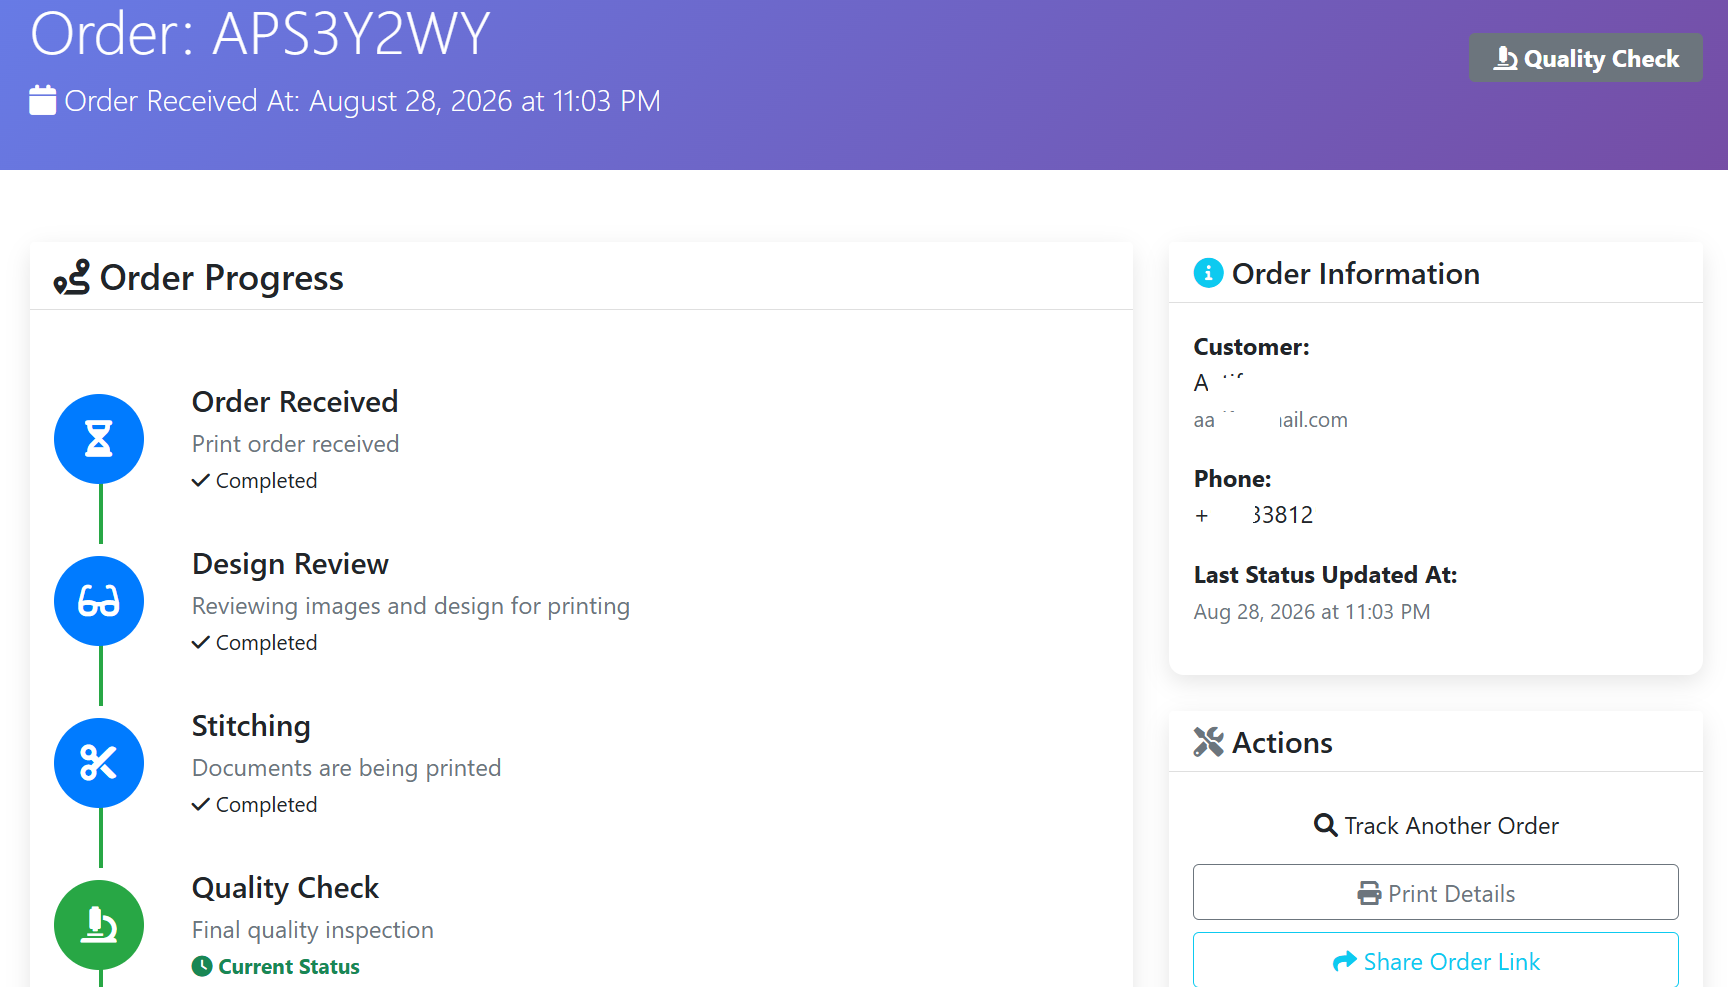
Task: Click the Print Details button
Action: point(1436,892)
